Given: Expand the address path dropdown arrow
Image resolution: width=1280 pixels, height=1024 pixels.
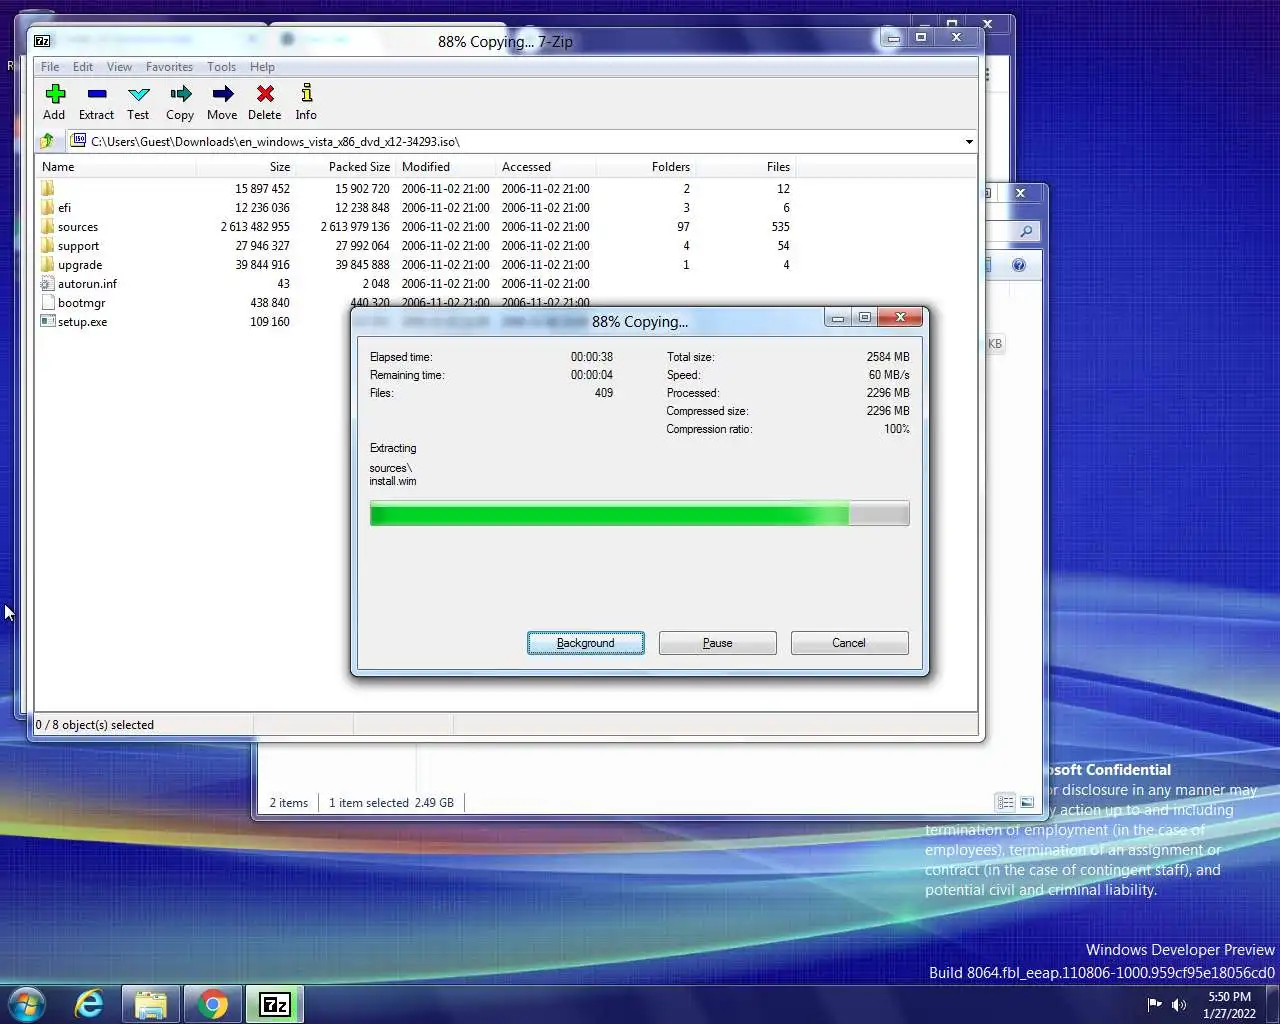Looking at the screenshot, I should [969, 142].
